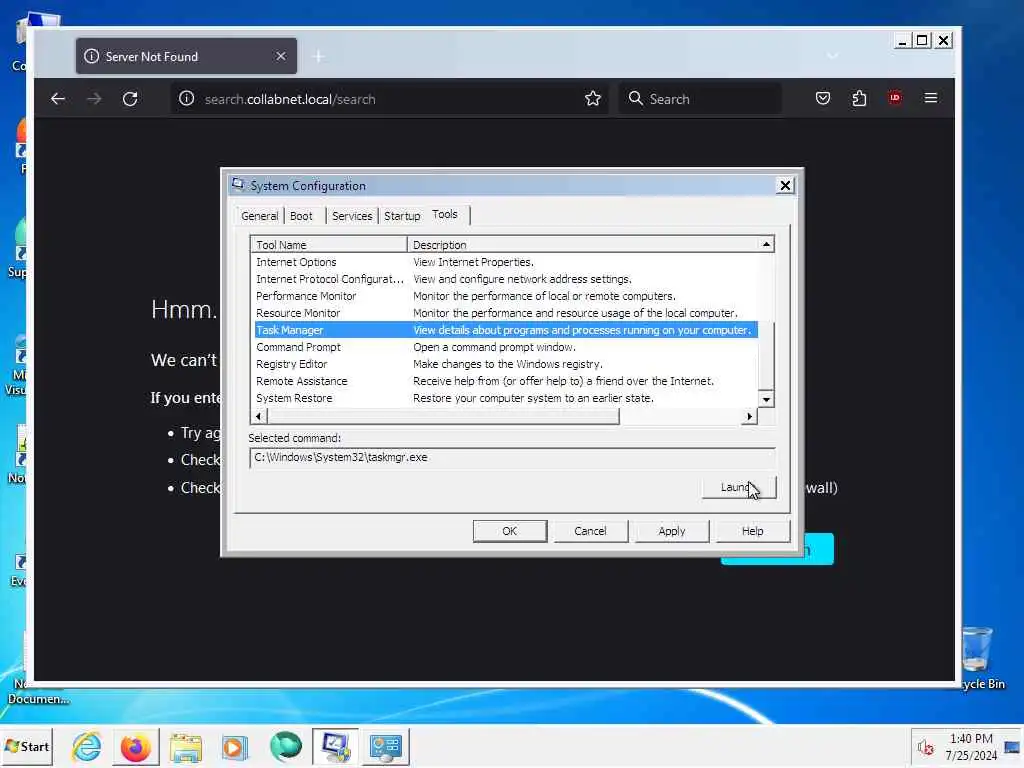Select Internet Protocol Configuration tool row
Screen dimensions: 1024x768
click(x=505, y=279)
